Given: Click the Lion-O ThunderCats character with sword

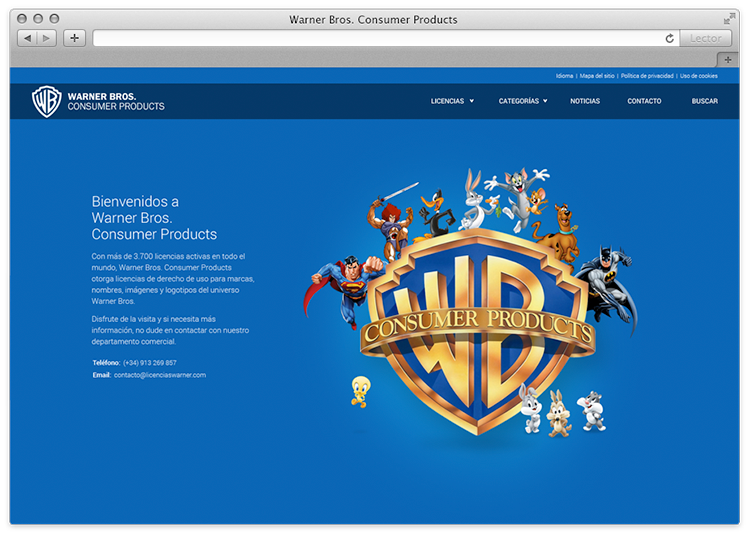Looking at the screenshot, I should pyautogui.click(x=391, y=222).
